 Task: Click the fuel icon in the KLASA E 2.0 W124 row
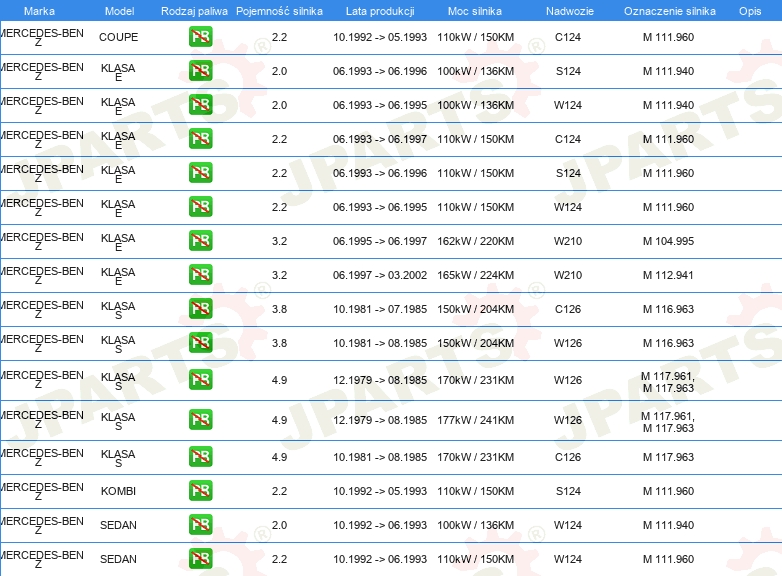pos(200,105)
